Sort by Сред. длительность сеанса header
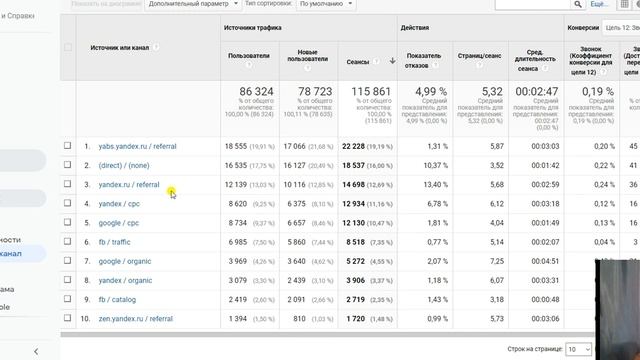 click(535, 60)
